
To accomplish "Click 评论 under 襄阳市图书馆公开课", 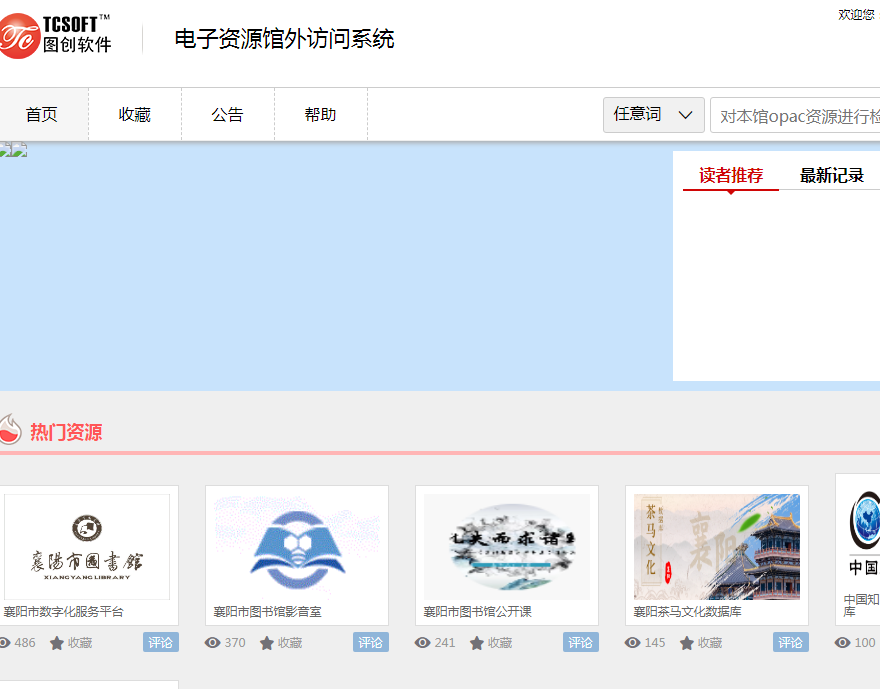I will click(580, 642).
